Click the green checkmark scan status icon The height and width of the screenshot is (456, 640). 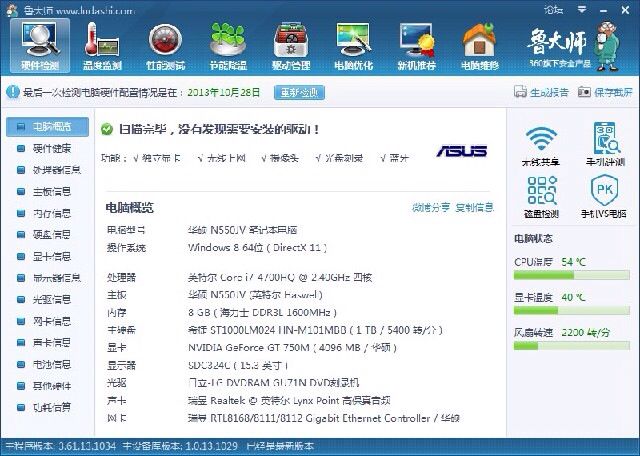[x=107, y=129]
